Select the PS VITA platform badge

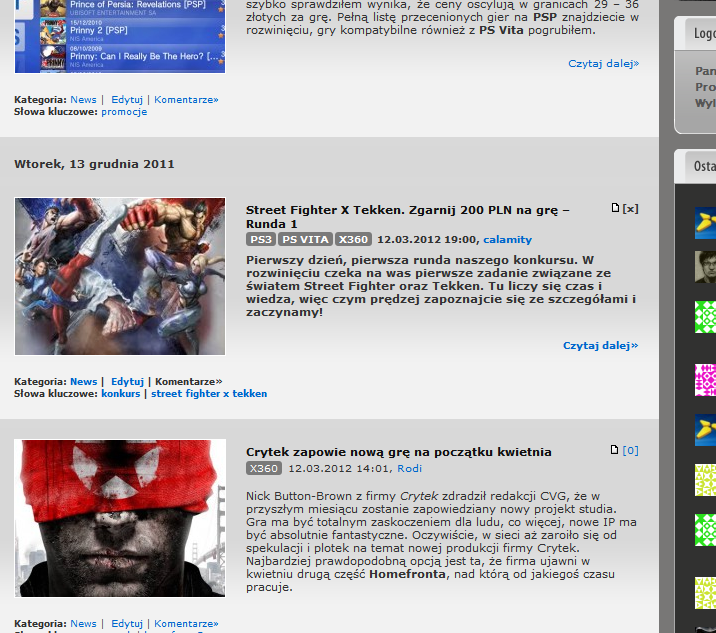click(x=305, y=240)
